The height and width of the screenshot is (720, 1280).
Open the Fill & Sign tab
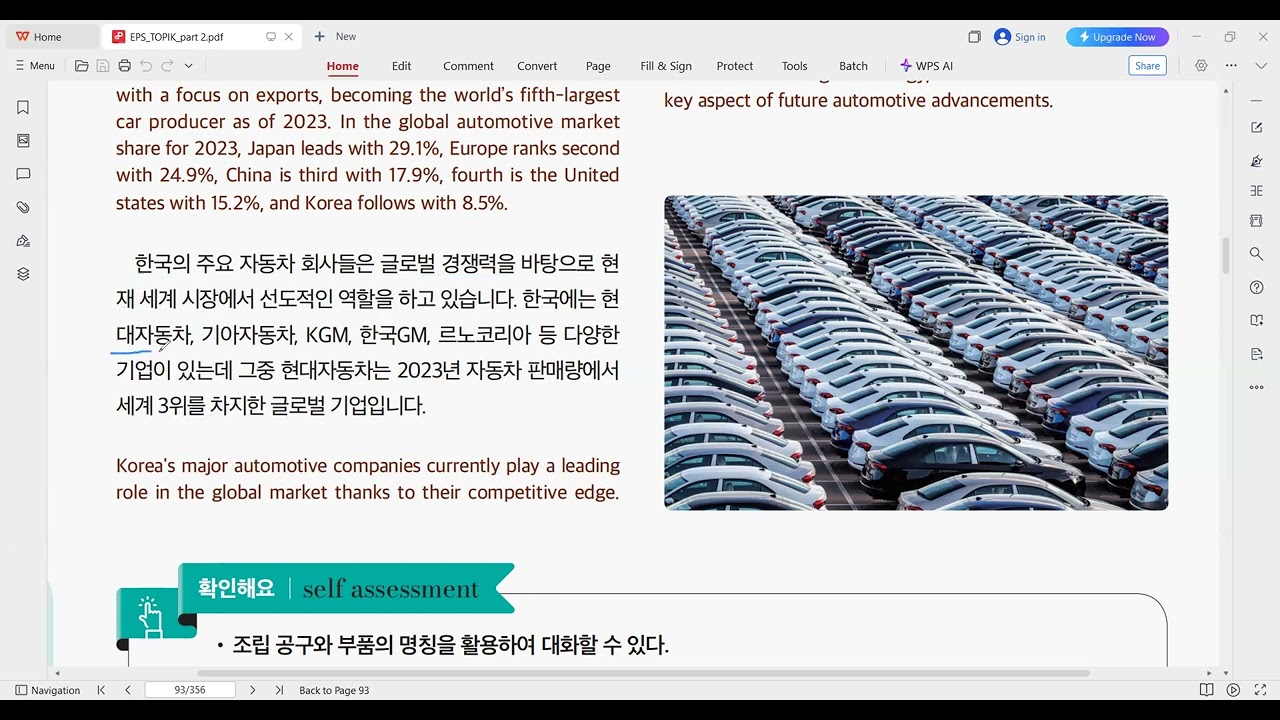tap(666, 66)
